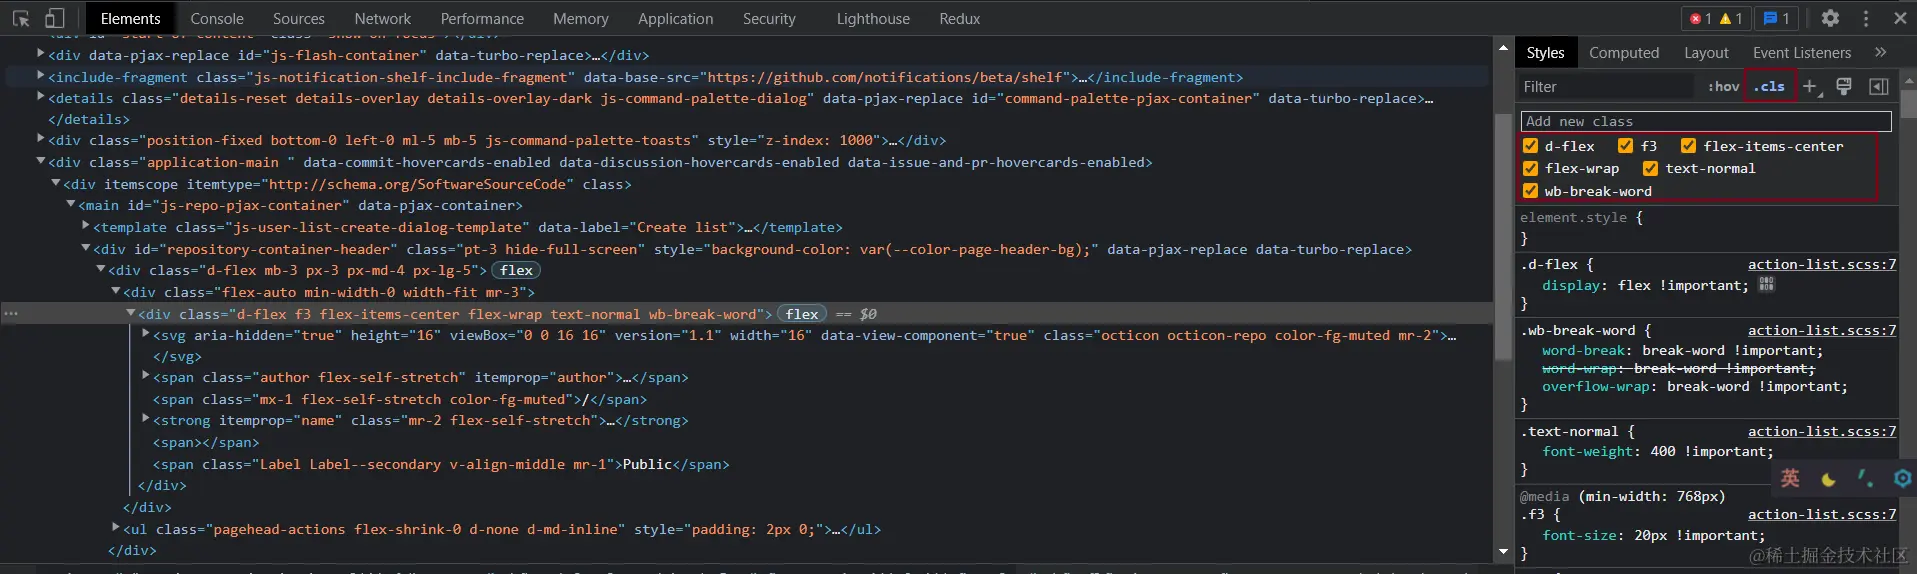
Task: Activate the inspect element picker icon
Action: pyautogui.click(x=21, y=18)
